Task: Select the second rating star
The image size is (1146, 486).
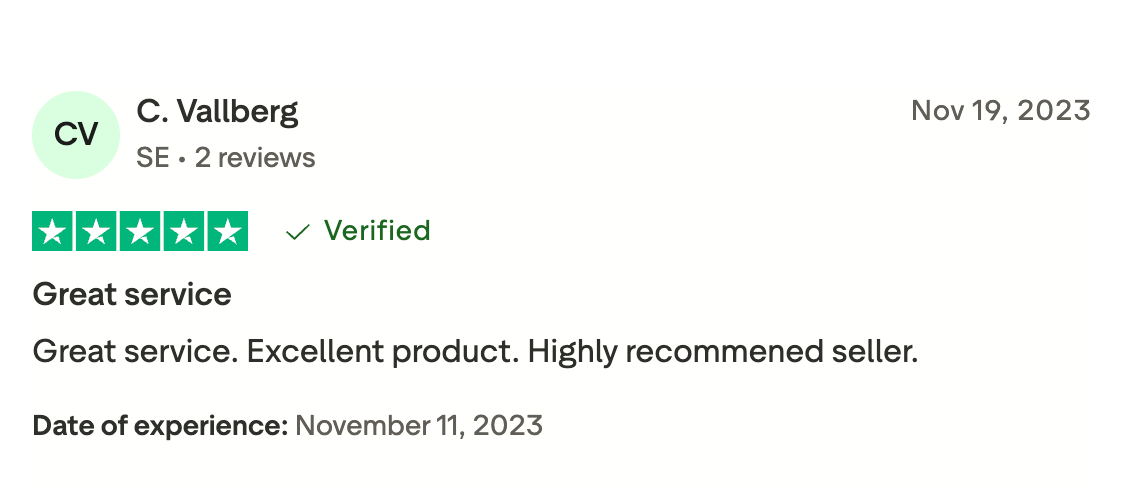Action: point(97,232)
